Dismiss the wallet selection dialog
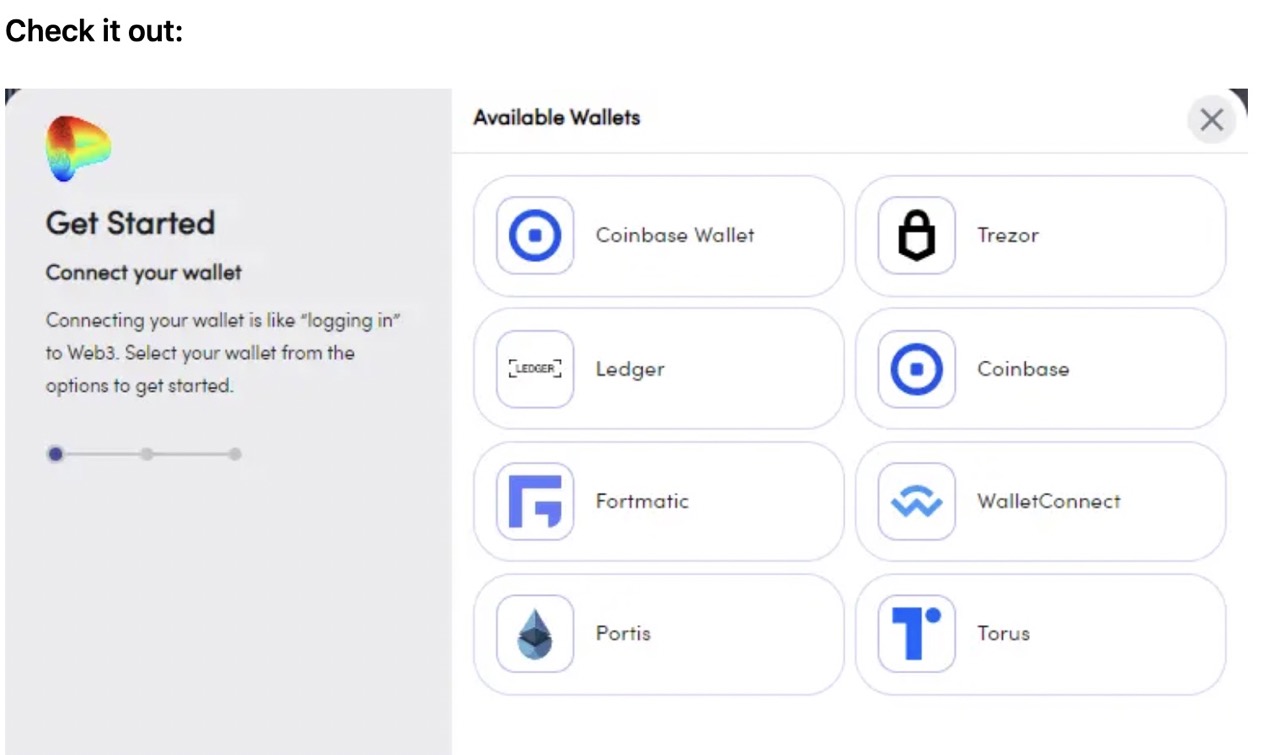The image size is (1280, 755). coord(1211,119)
